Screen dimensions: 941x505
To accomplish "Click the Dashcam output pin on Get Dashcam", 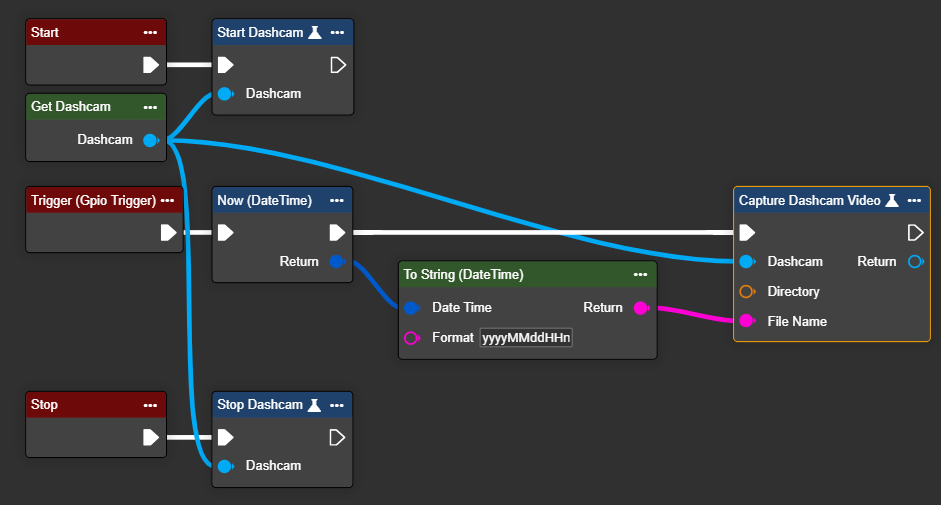I will point(150,140).
